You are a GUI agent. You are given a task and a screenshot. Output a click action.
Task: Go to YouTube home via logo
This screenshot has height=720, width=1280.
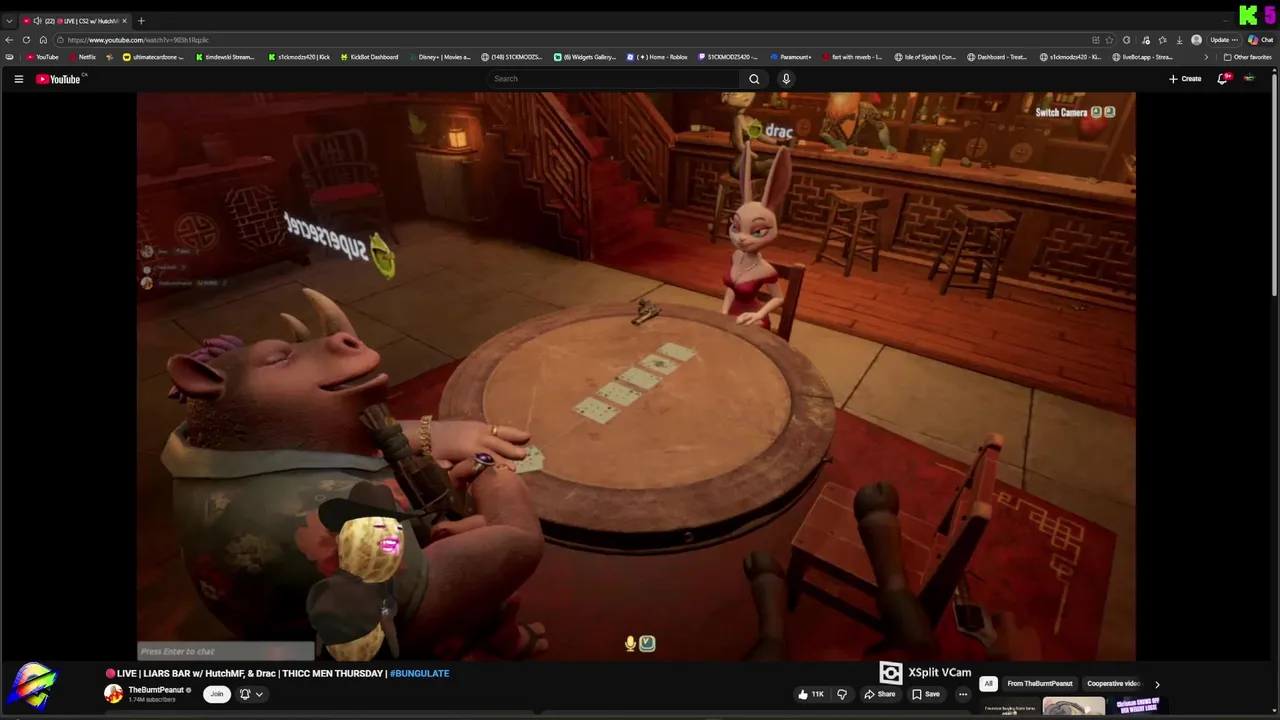click(58, 79)
